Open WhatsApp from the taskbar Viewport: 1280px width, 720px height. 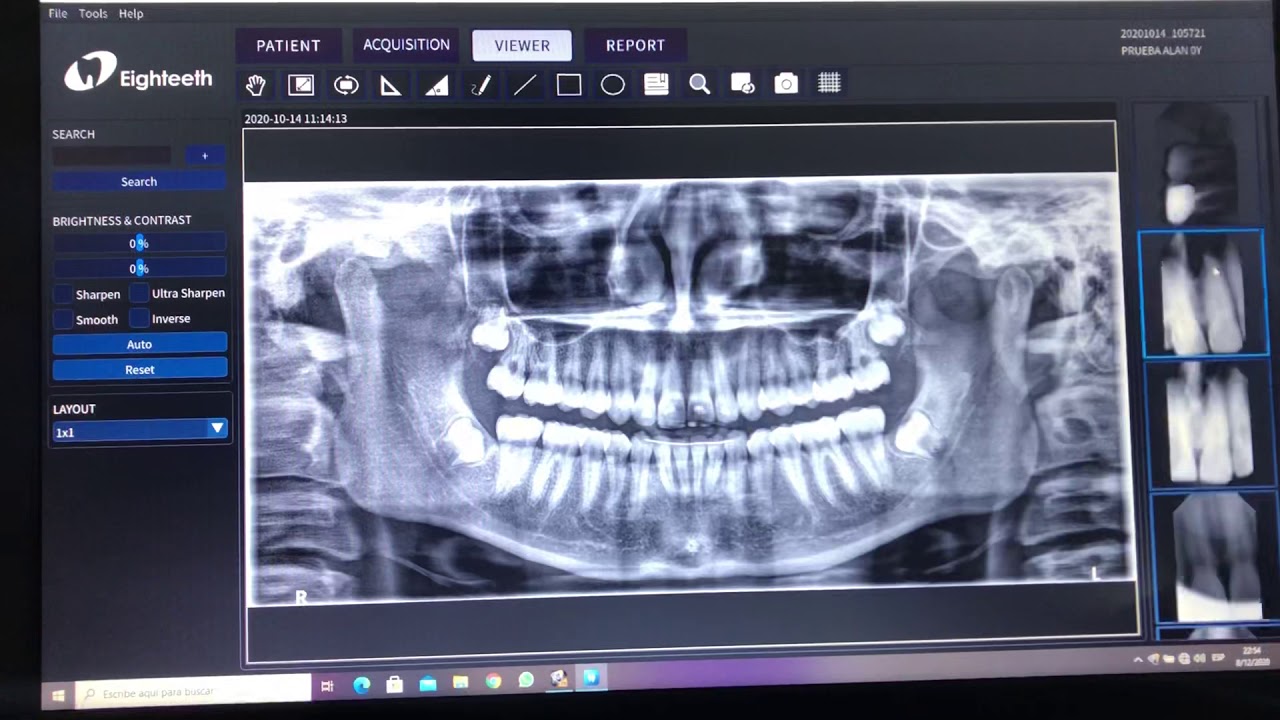pyautogui.click(x=526, y=681)
